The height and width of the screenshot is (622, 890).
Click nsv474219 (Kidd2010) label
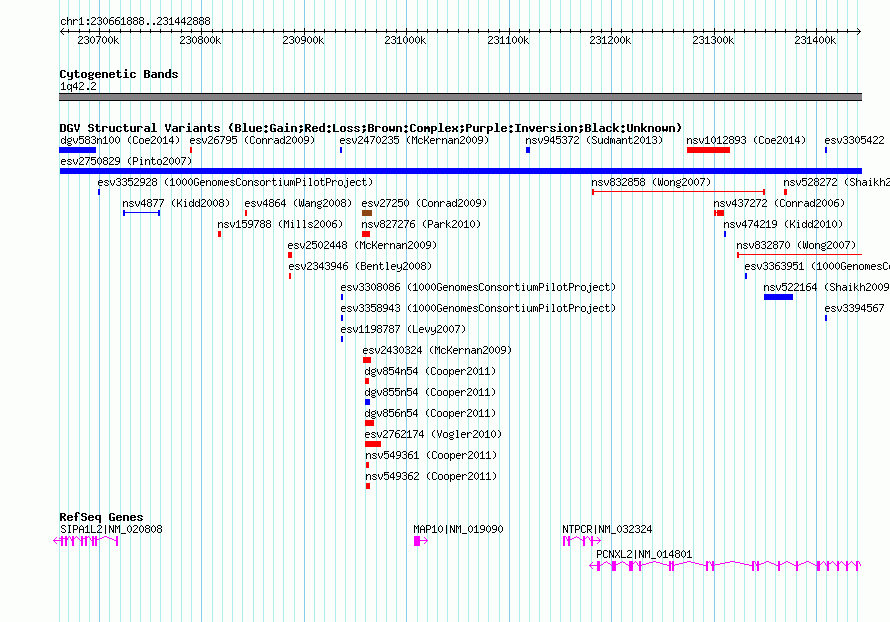pos(783,224)
